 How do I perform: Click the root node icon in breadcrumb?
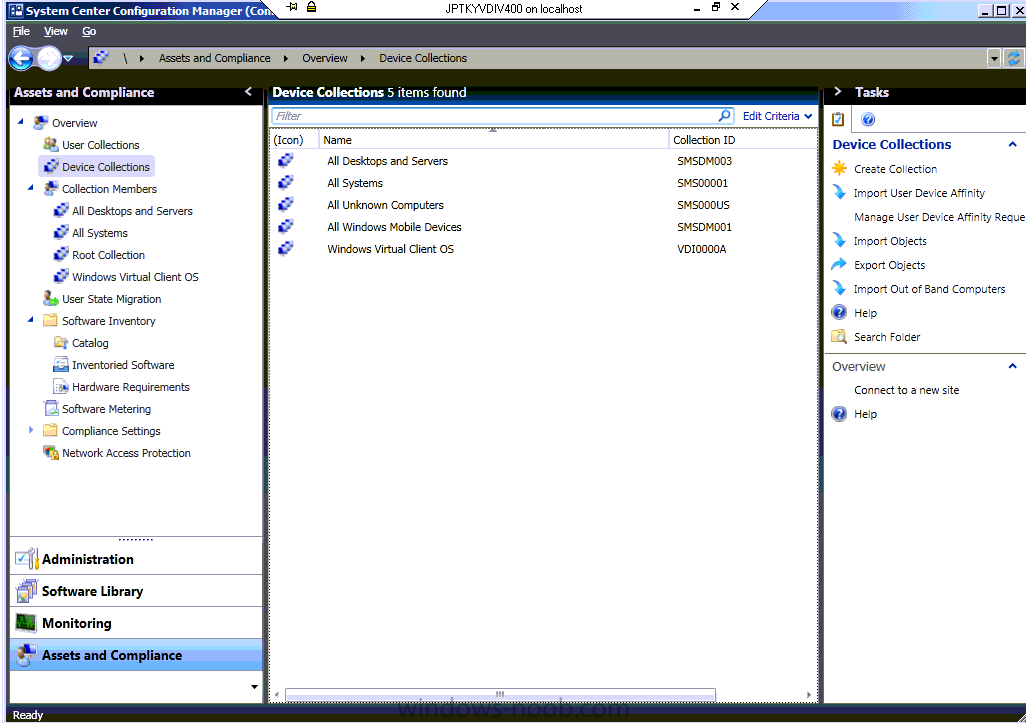tap(101, 58)
